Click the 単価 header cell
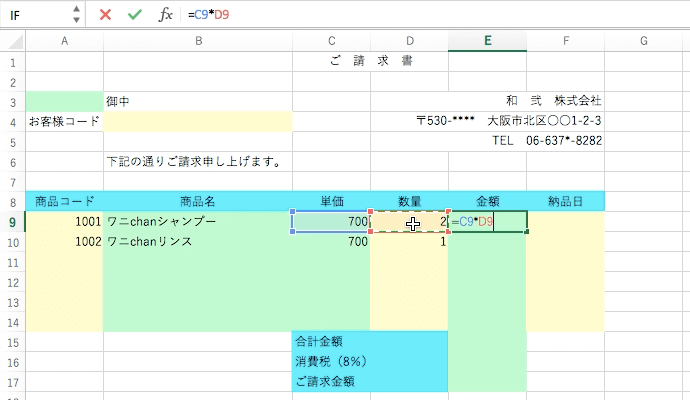This screenshot has height=400, width=690. click(332, 202)
